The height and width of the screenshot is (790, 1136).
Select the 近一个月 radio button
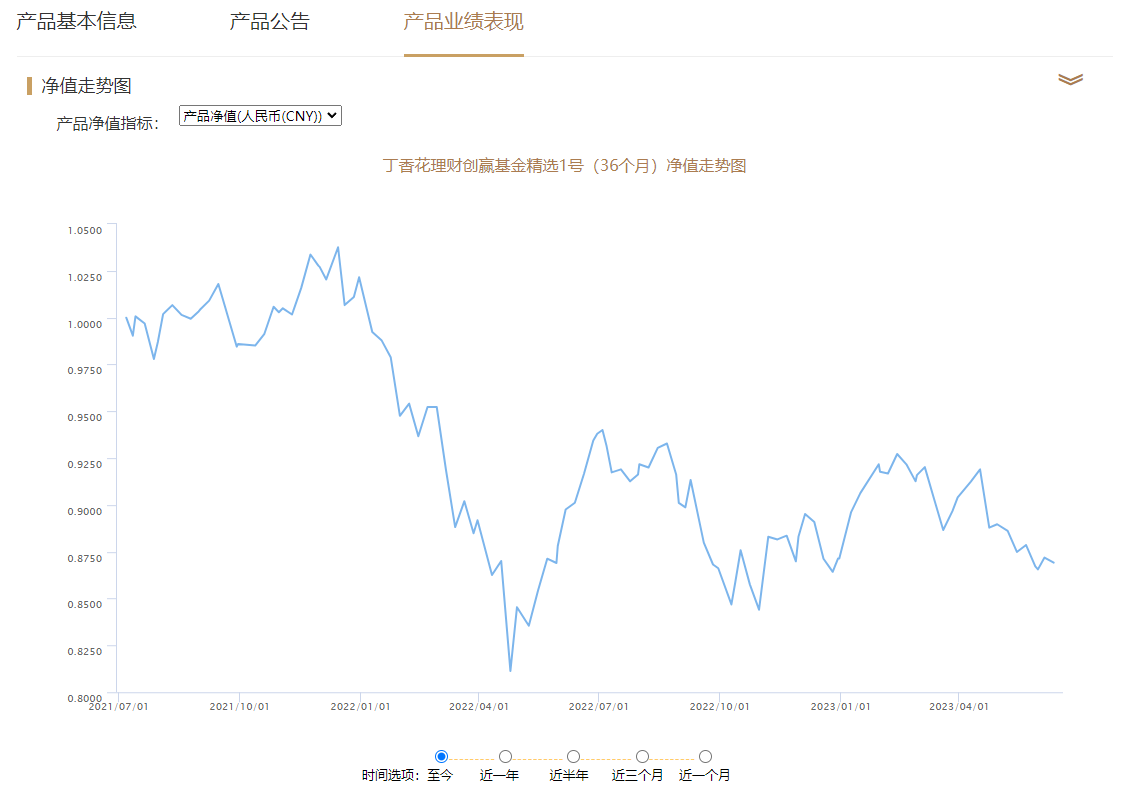coord(705,757)
